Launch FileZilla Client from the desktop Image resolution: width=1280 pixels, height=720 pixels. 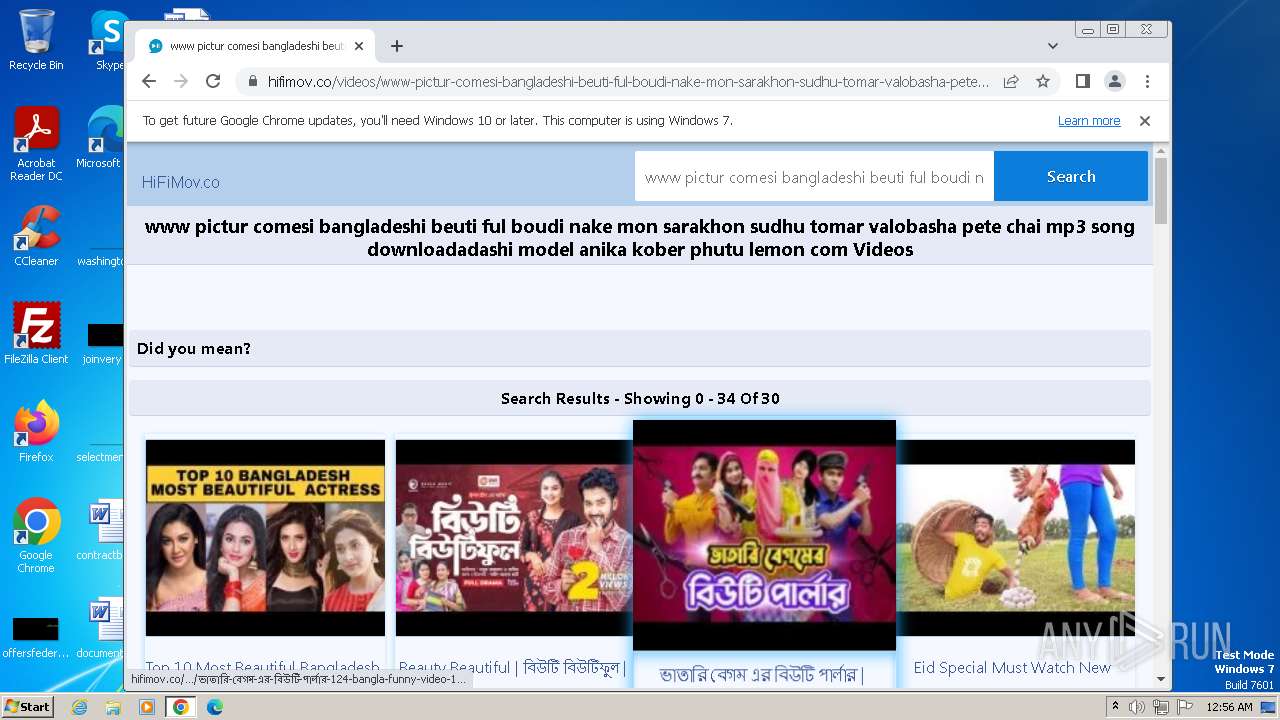click(36, 333)
